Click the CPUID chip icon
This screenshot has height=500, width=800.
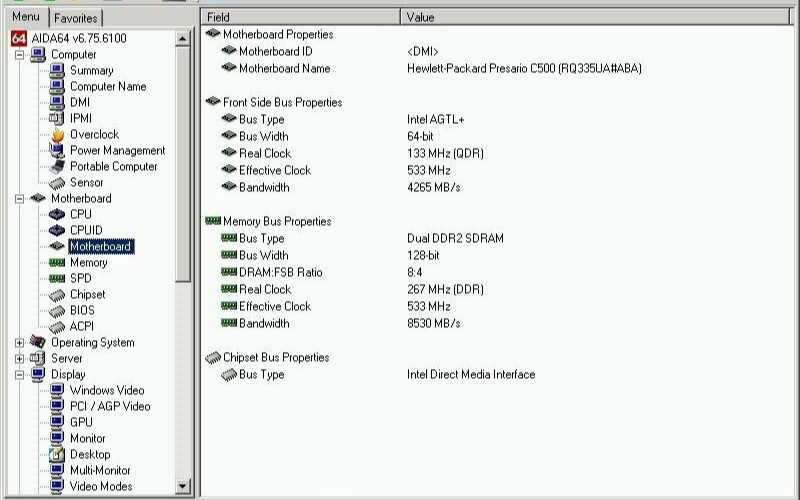[57, 230]
